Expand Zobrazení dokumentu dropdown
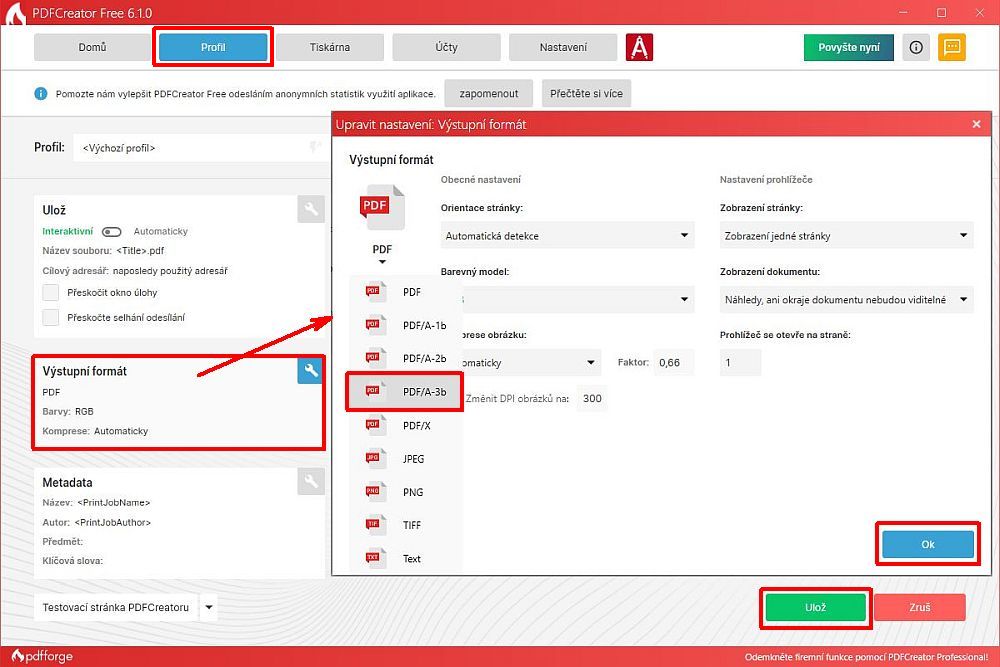 click(845, 299)
